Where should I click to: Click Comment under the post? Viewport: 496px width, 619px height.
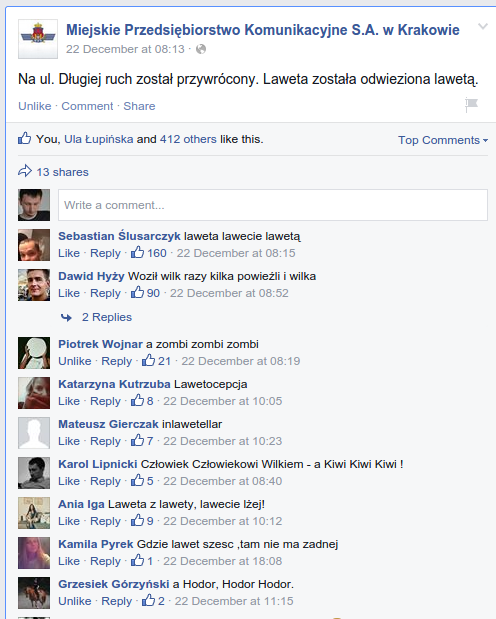(87, 106)
